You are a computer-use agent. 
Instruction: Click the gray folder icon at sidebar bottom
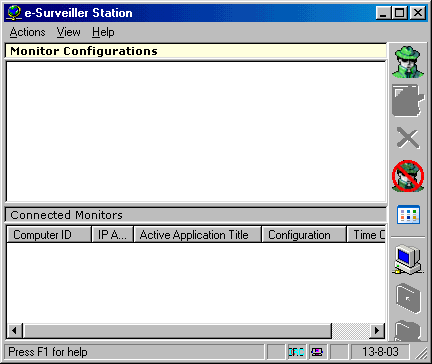pyautogui.click(x=408, y=331)
